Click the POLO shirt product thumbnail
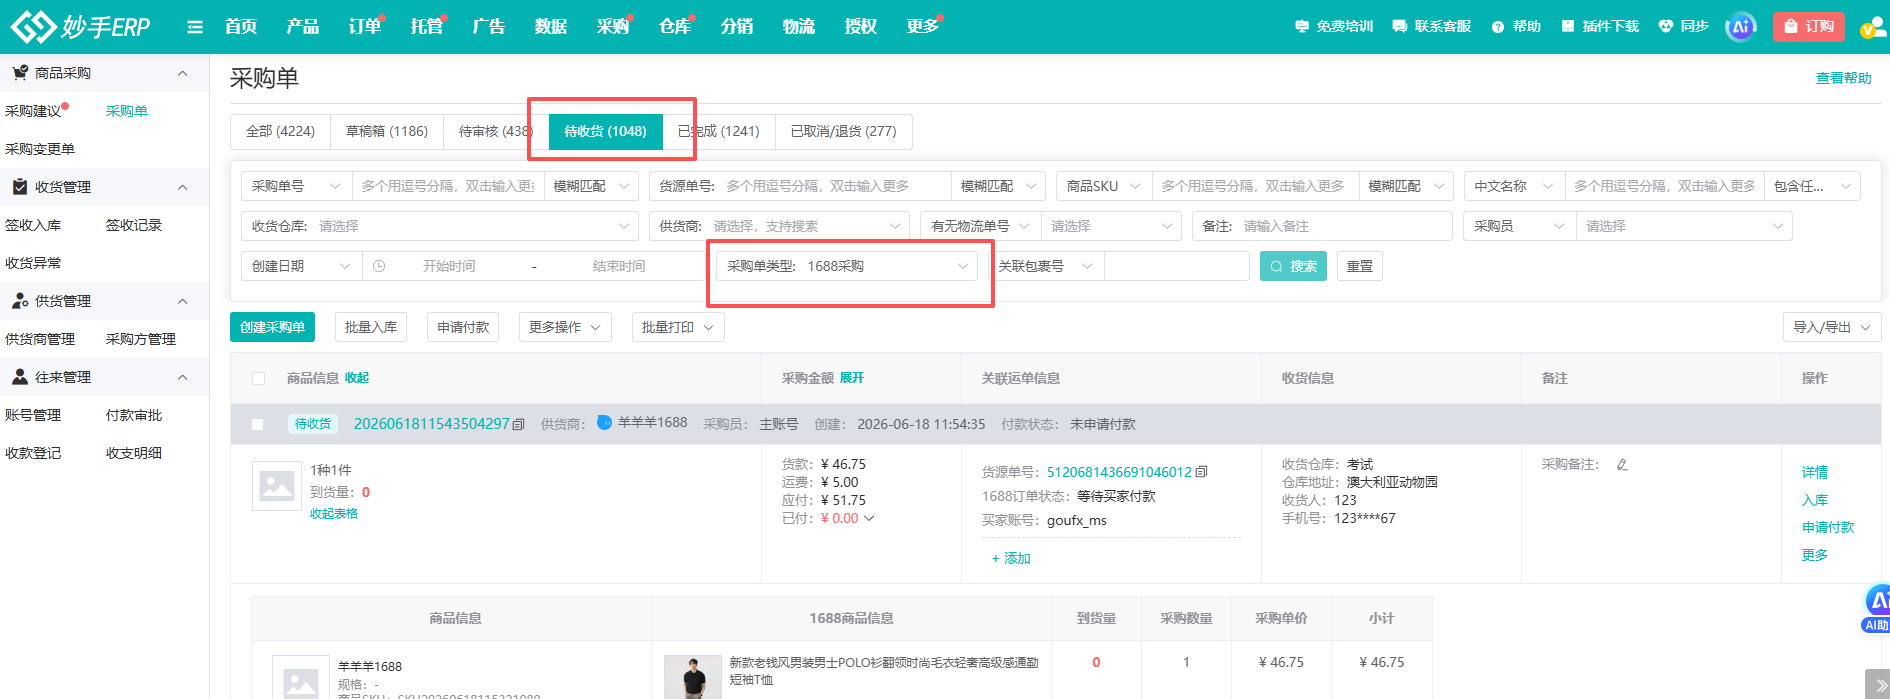Viewport: 1890px width, 699px height. (x=693, y=677)
